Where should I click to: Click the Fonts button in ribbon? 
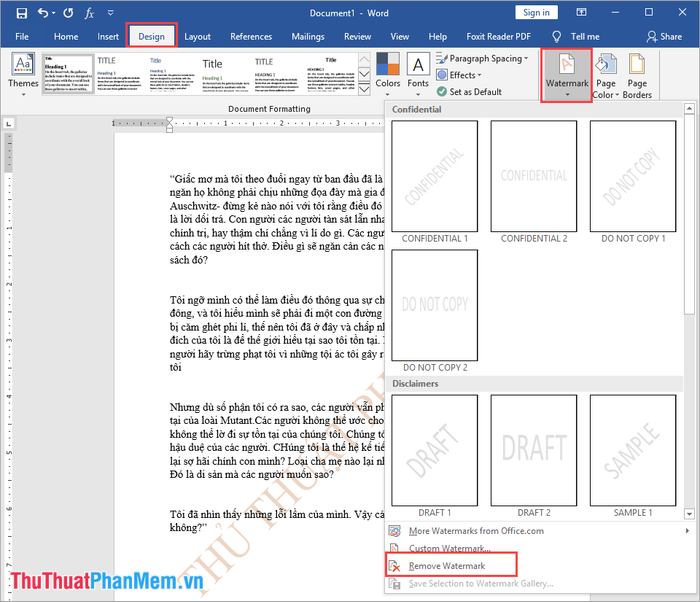(418, 72)
